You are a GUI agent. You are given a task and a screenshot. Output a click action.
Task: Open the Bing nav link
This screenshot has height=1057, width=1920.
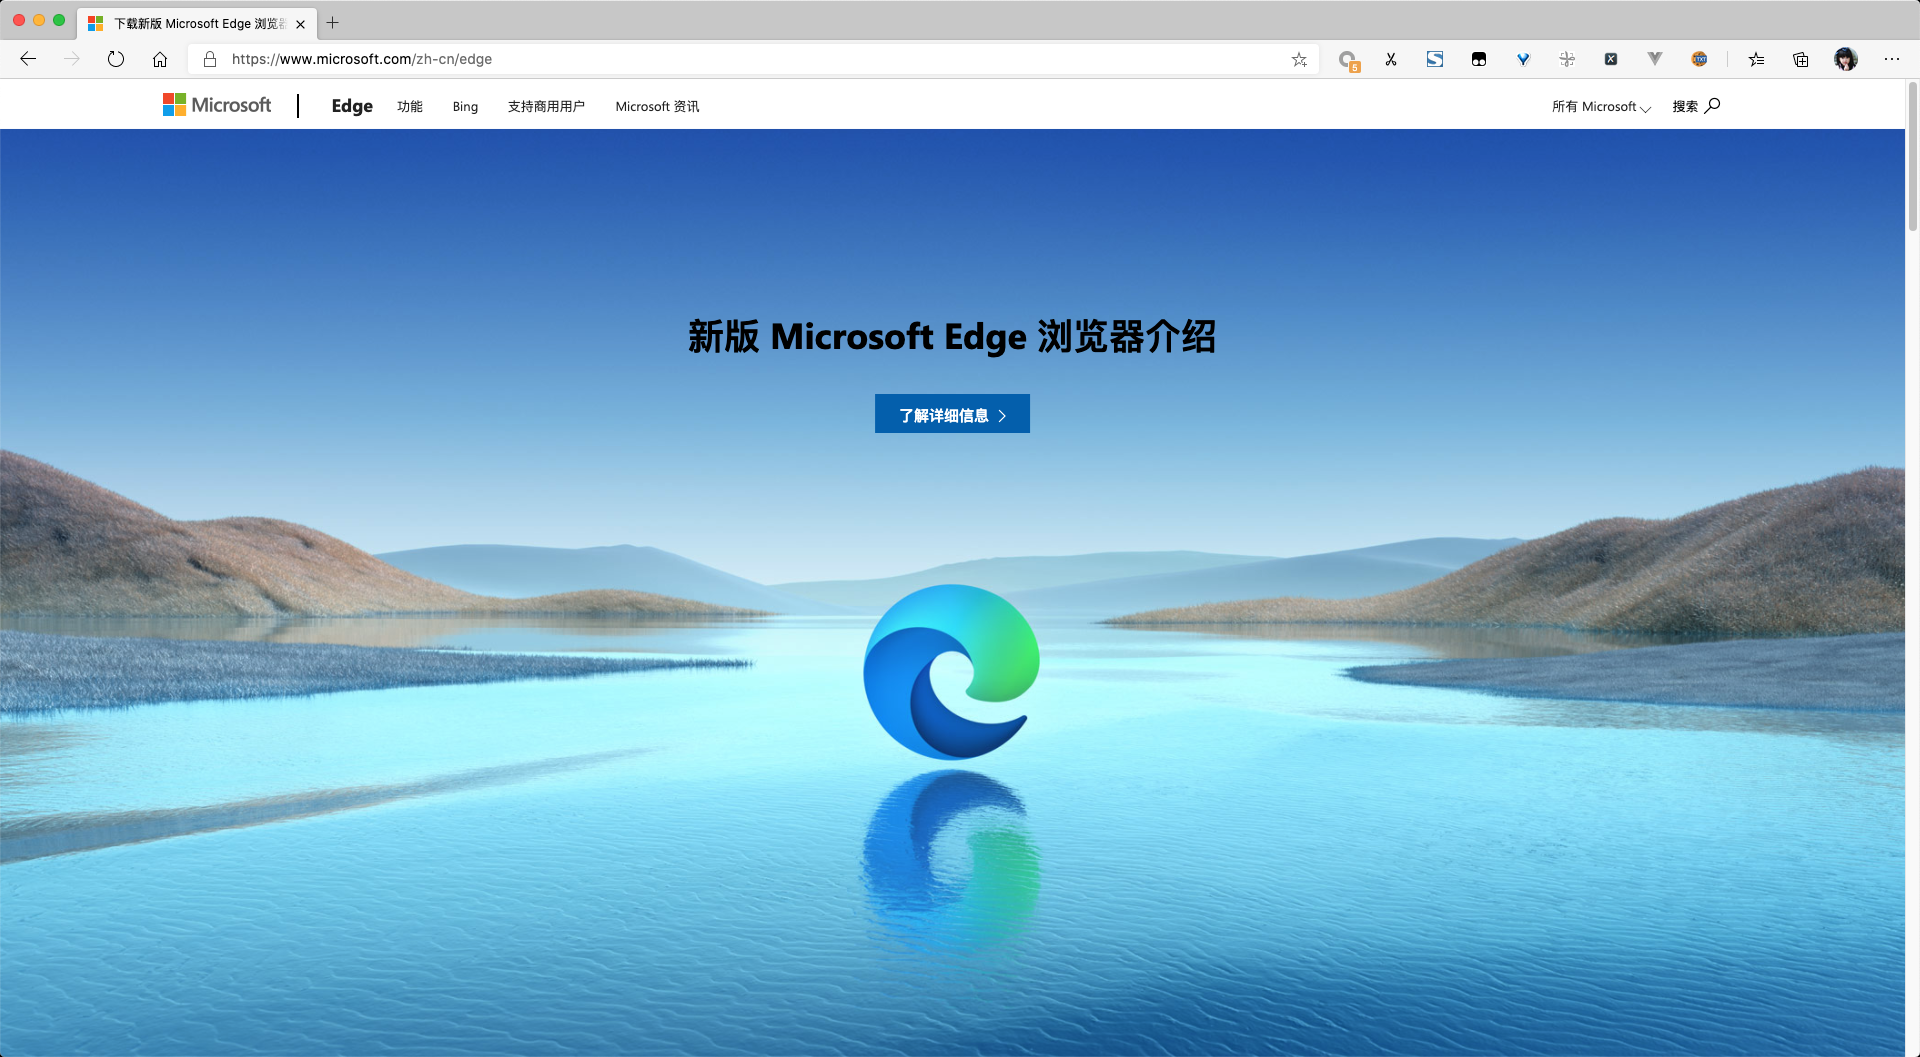coord(465,106)
